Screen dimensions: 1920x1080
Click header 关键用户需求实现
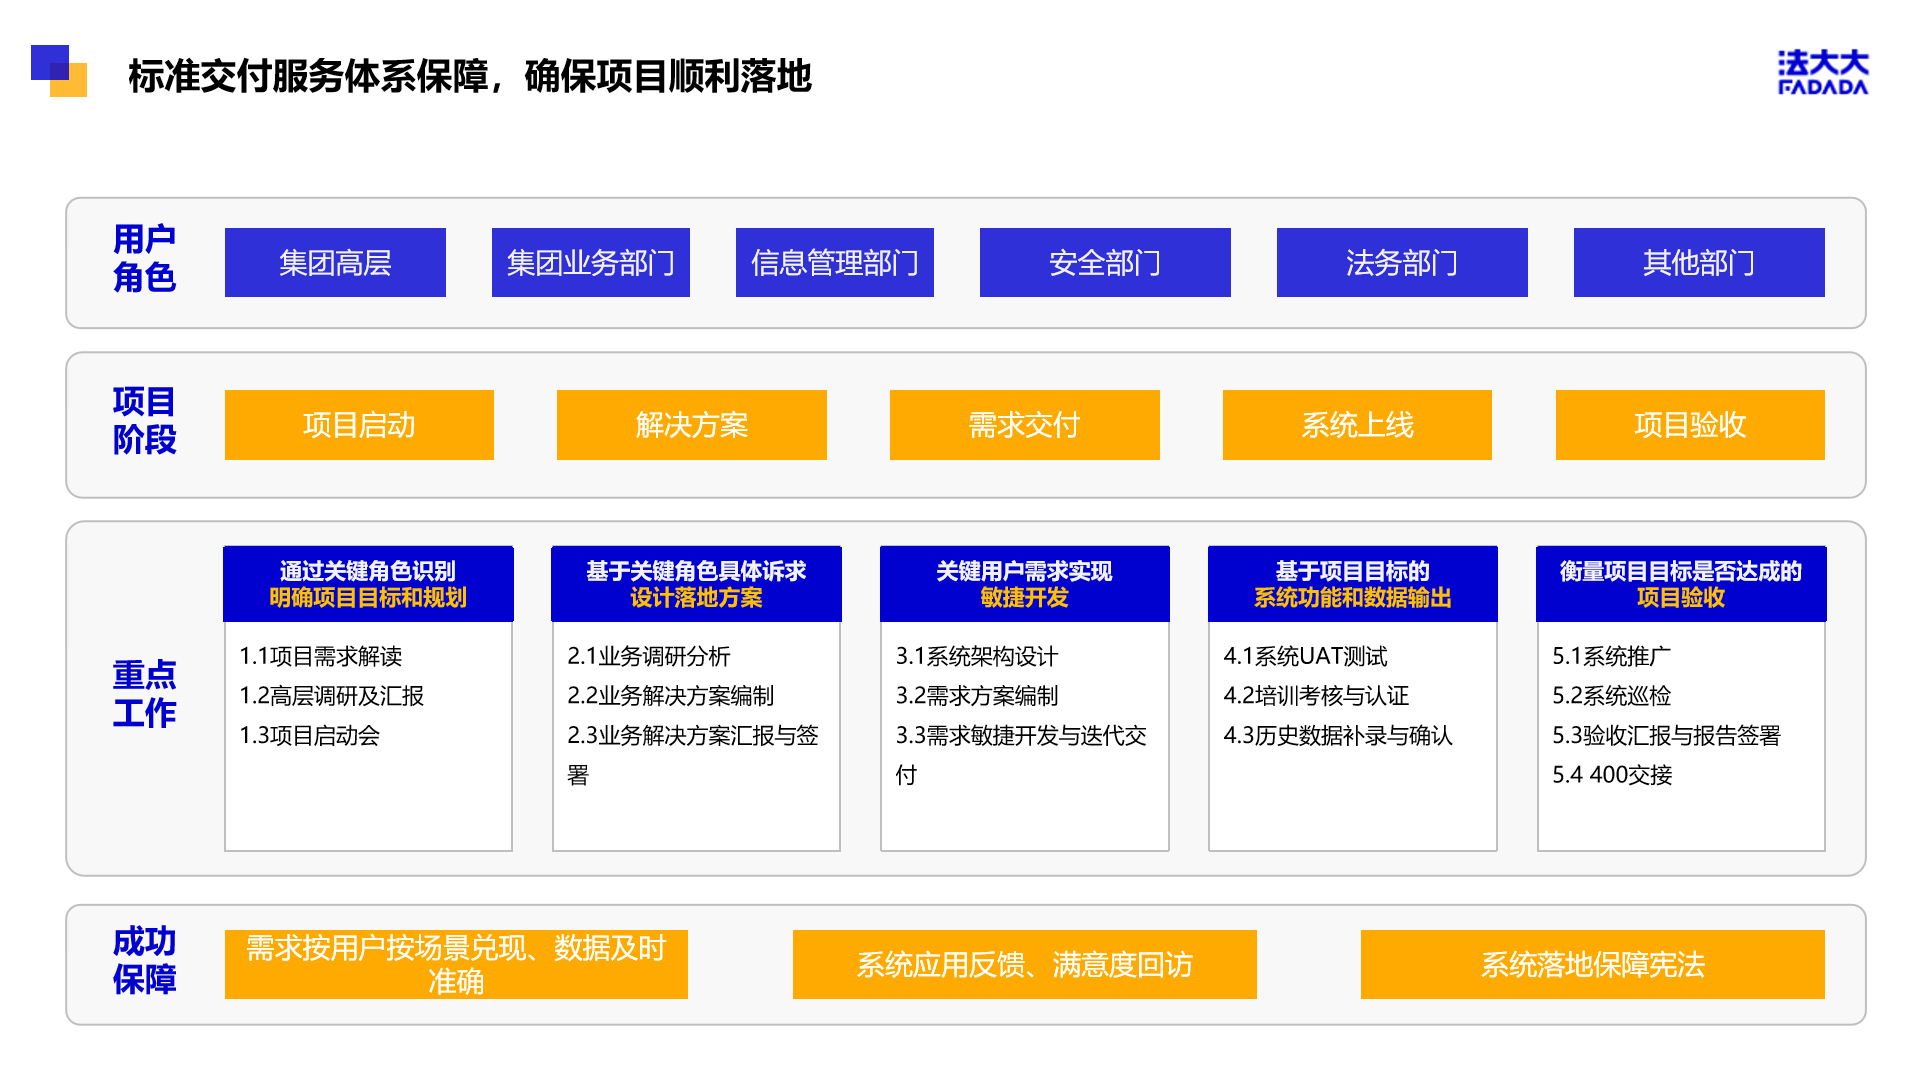pos(1024,571)
